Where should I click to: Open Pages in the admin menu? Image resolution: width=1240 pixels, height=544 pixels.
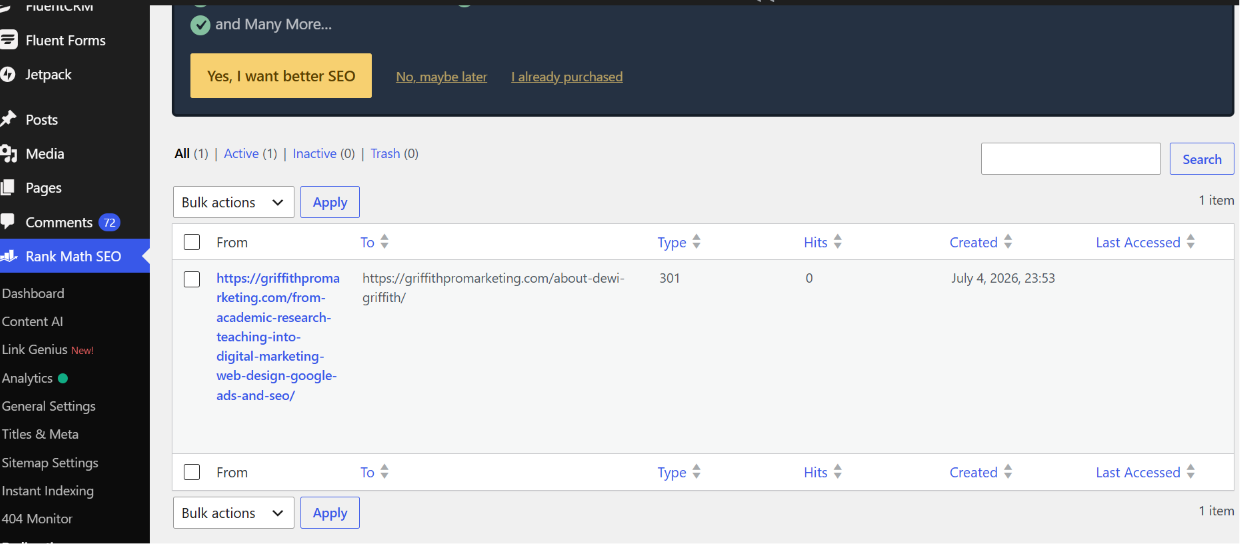point(44,187)
